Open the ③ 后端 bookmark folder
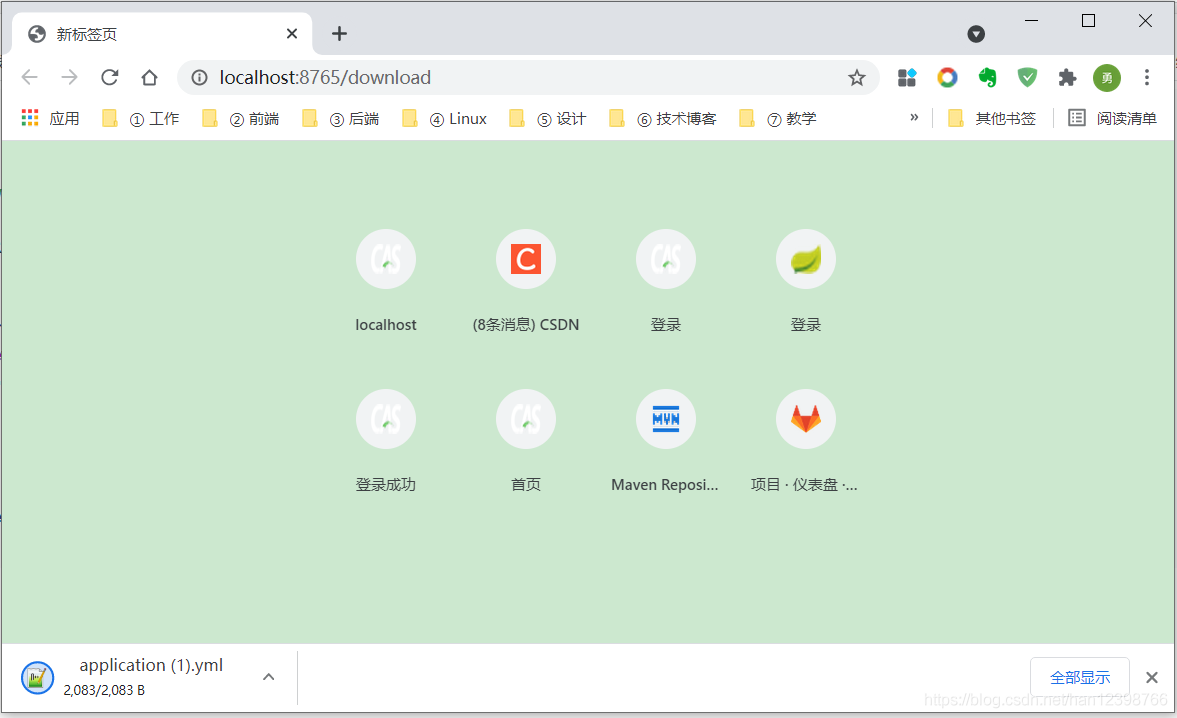 click(341, 119)
